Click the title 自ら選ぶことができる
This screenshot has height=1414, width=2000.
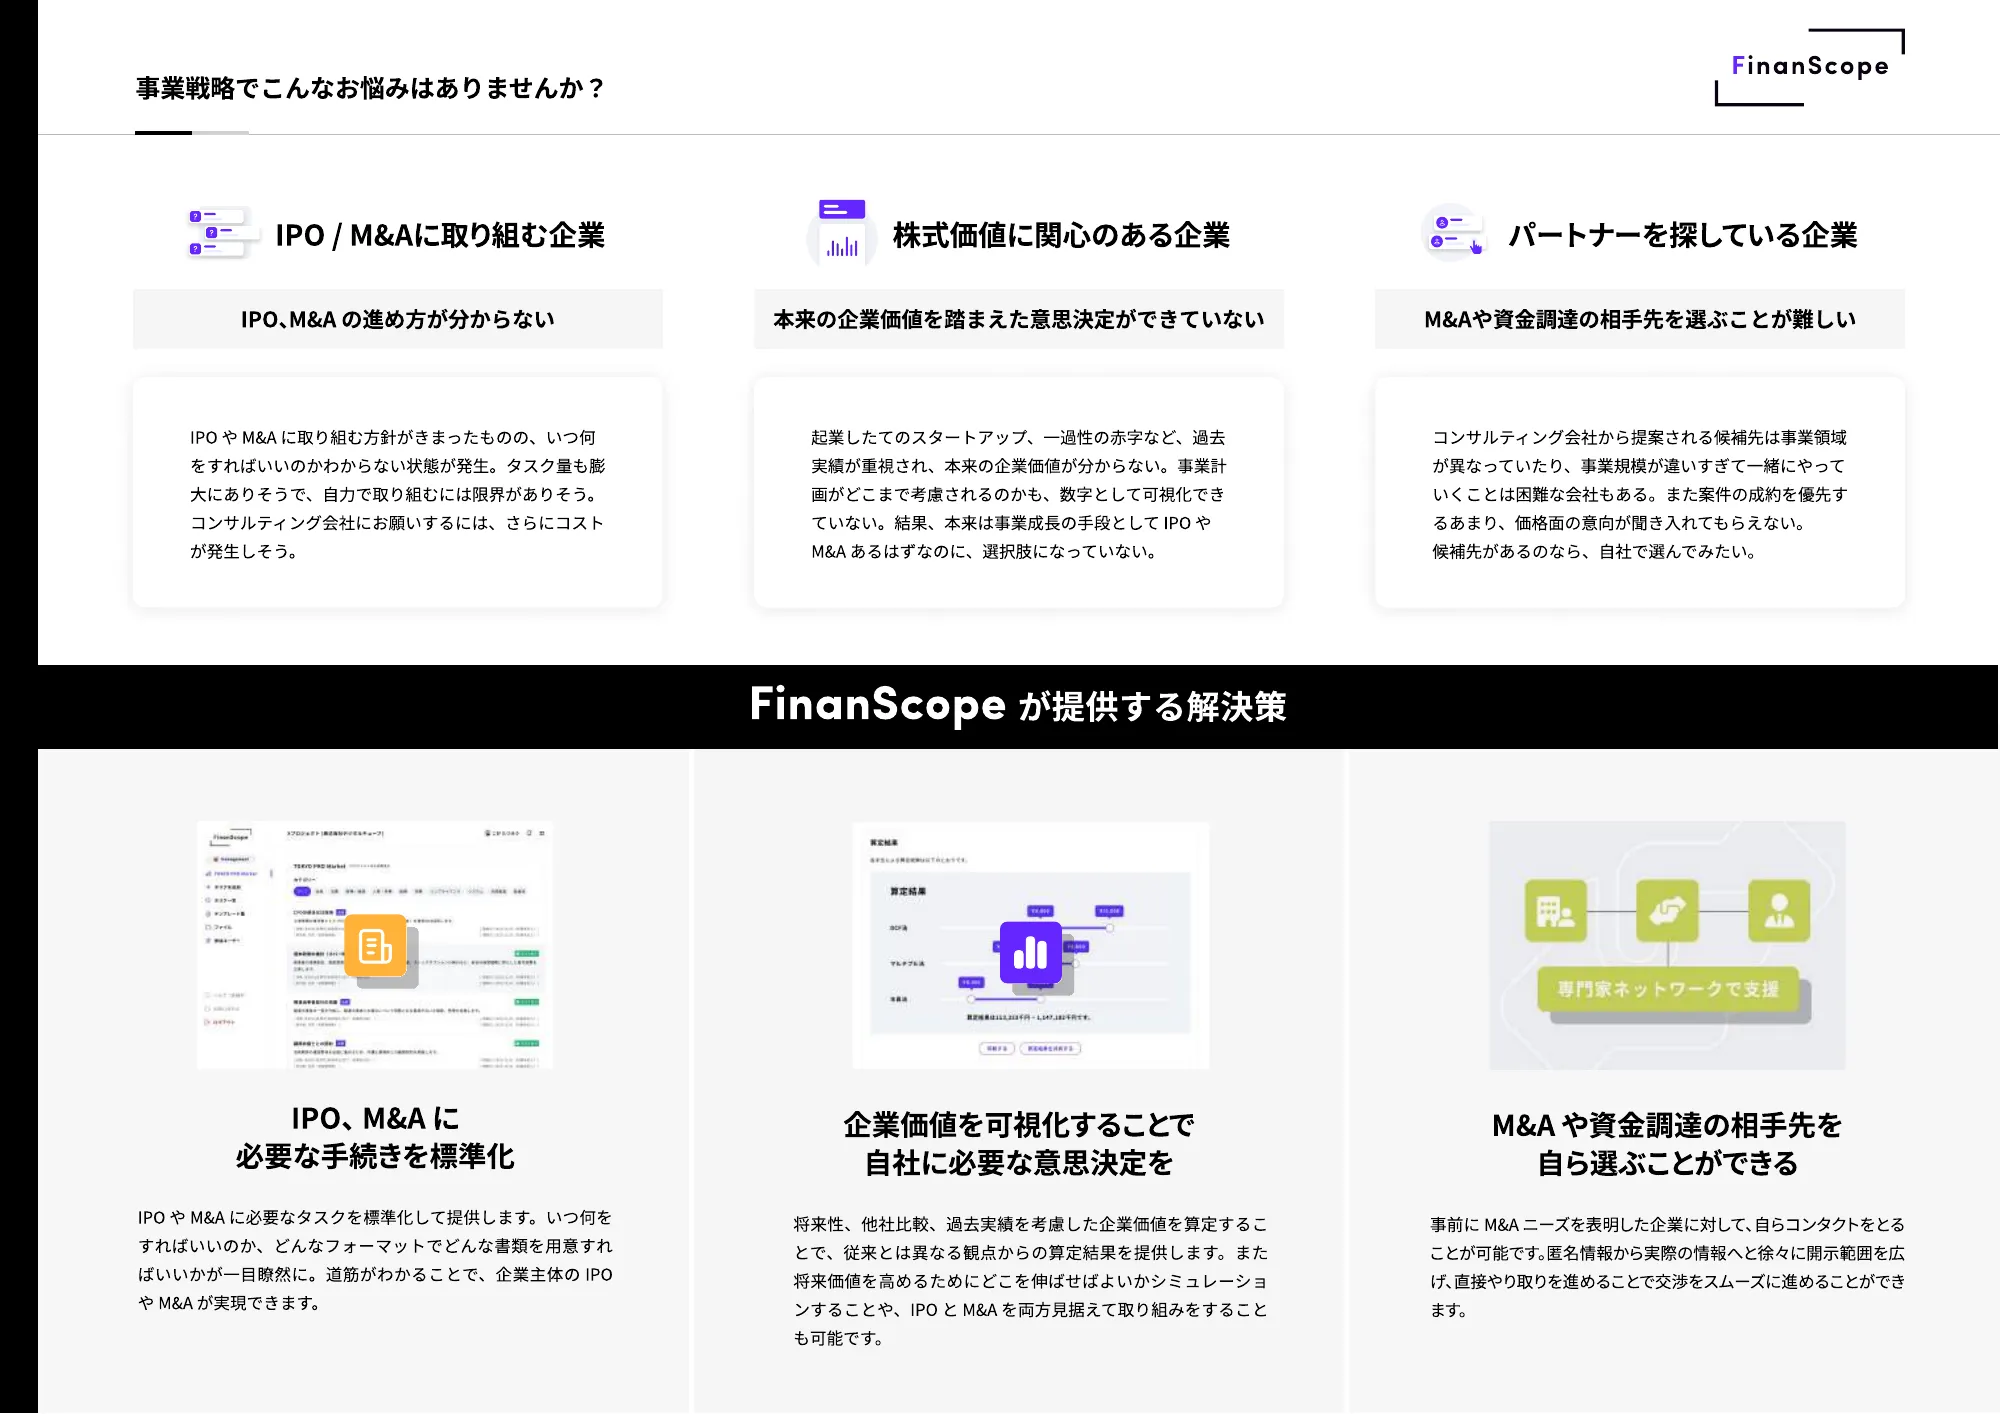[x=1667, y=1163]
